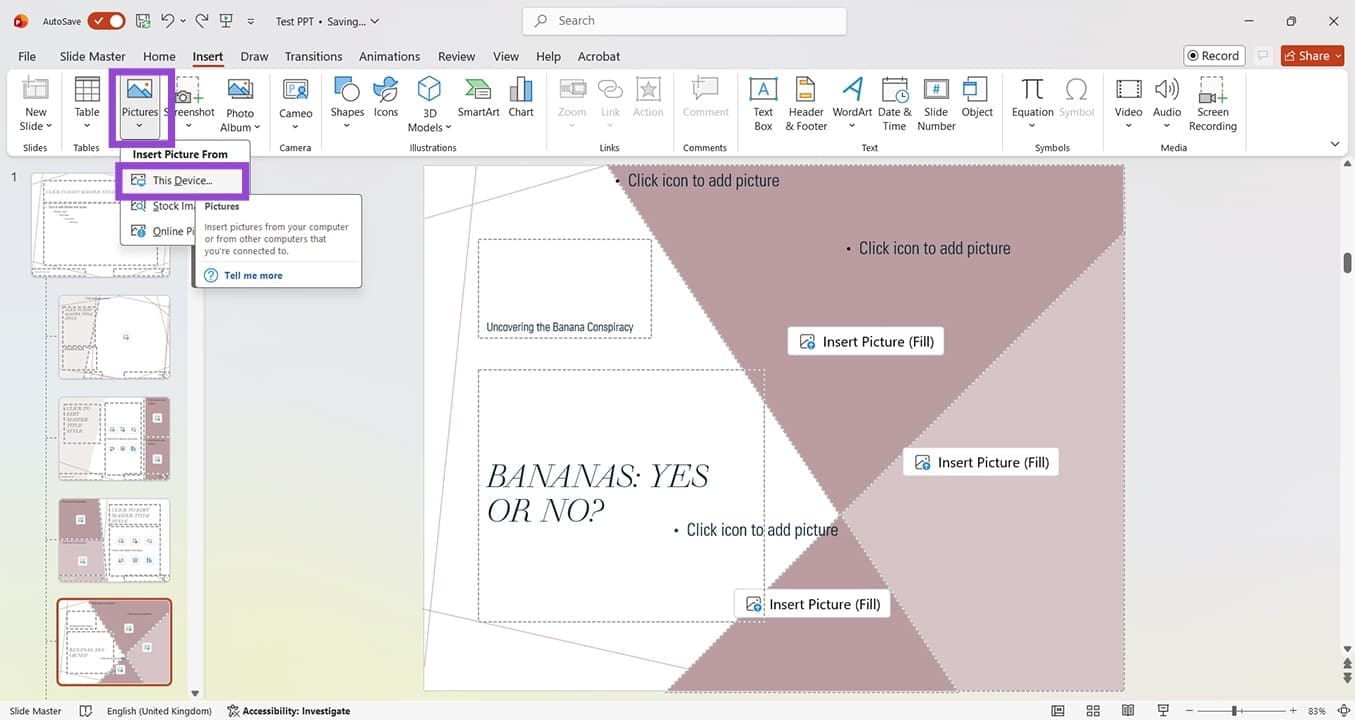Image resolution: width=1355 pixels, height=720 pixels.
Task: Follow the Tell me more link
Action: pyautogui.click(x=253, y=276)
